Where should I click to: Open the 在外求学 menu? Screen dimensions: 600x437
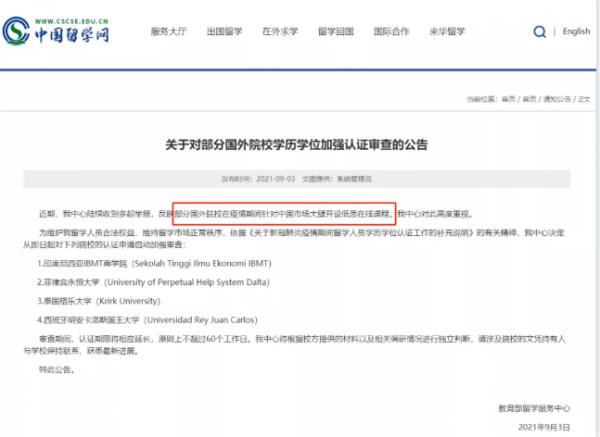(x=280, y=31)
